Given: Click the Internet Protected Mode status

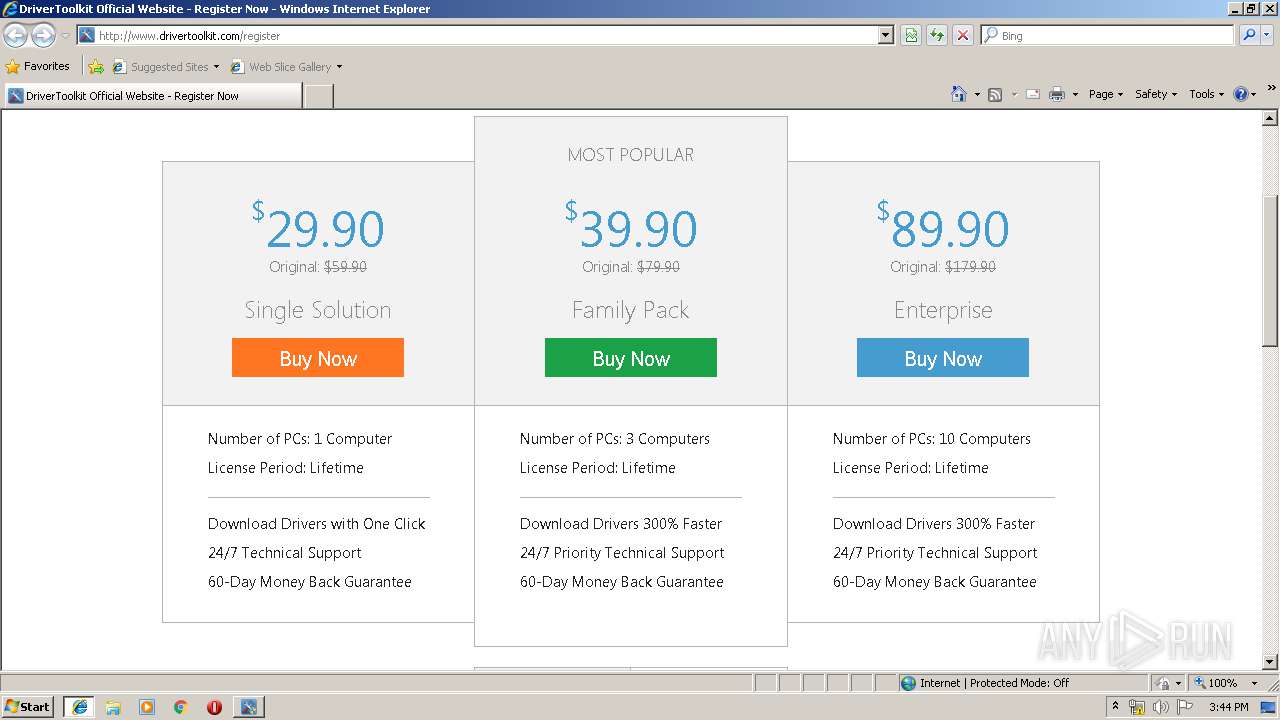Looking at the screenshot, I should (985, 683).
